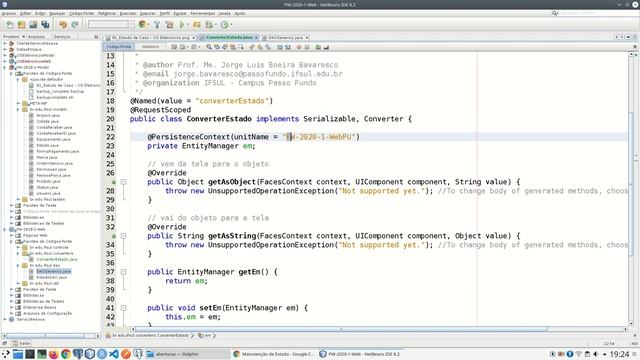Open the Ajuda menu

click(x=240, y=13)
